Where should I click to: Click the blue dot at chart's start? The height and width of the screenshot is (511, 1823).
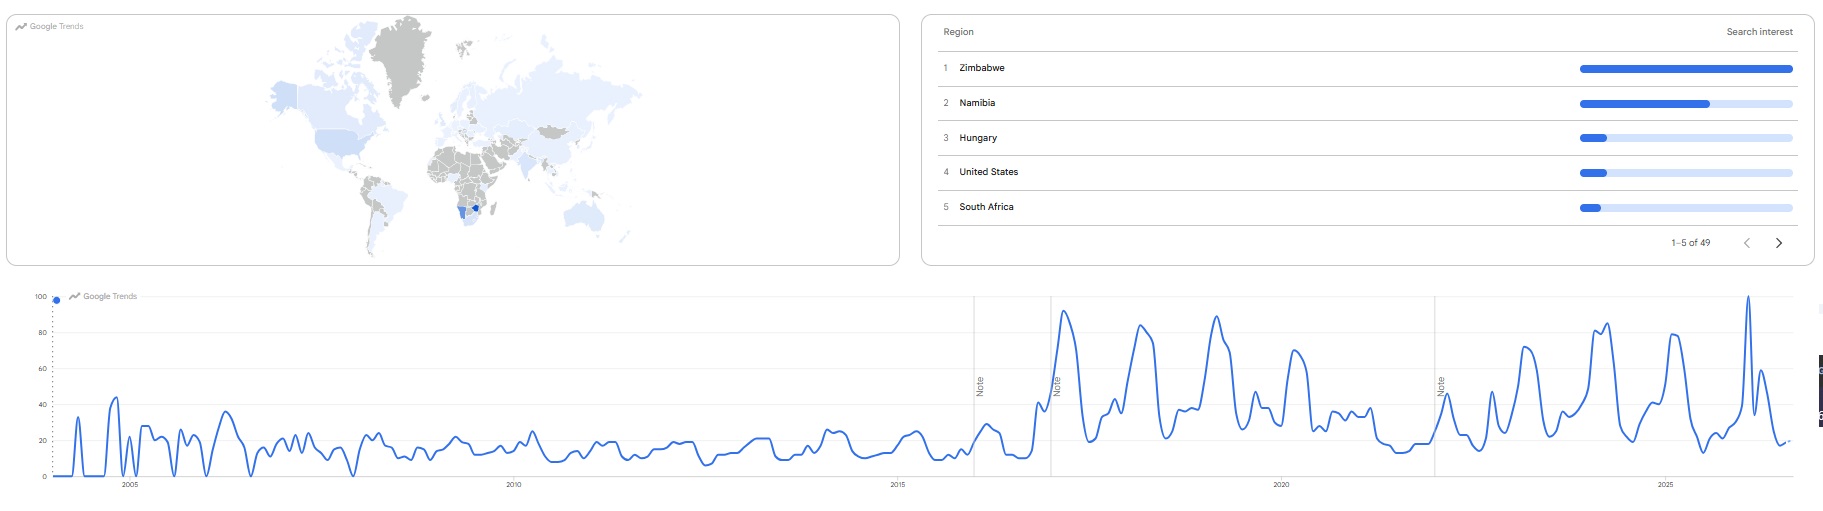pyautogui.click(x=57, y=300)
